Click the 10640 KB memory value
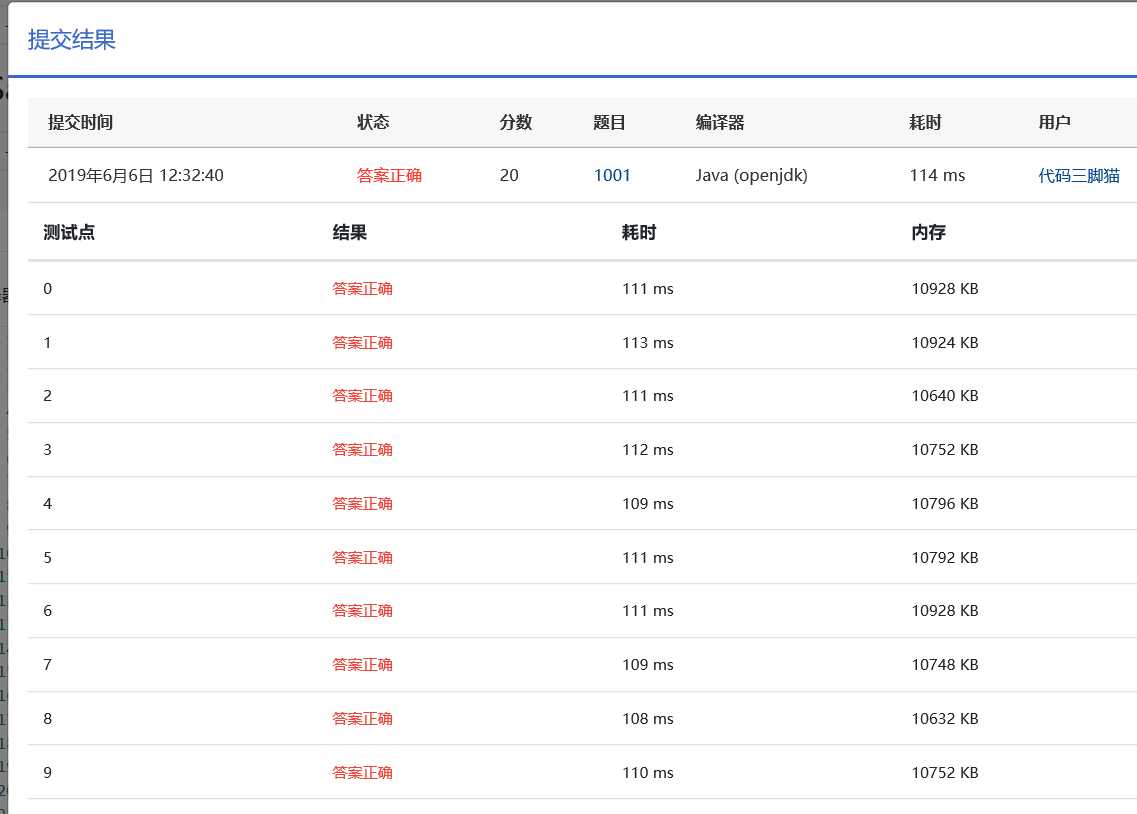This screenshot has height=814, width=1137. (944, 396)
